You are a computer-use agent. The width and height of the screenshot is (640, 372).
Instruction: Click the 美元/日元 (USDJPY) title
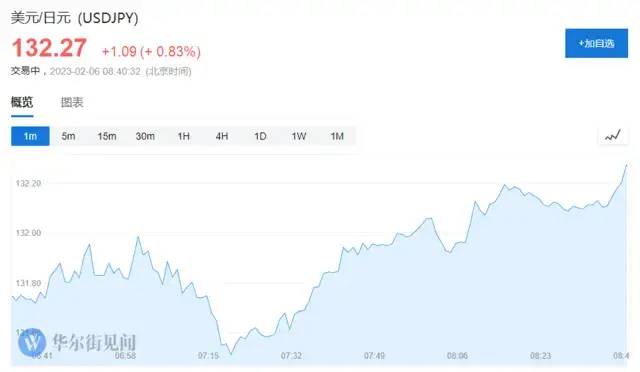tap(74, 18)
